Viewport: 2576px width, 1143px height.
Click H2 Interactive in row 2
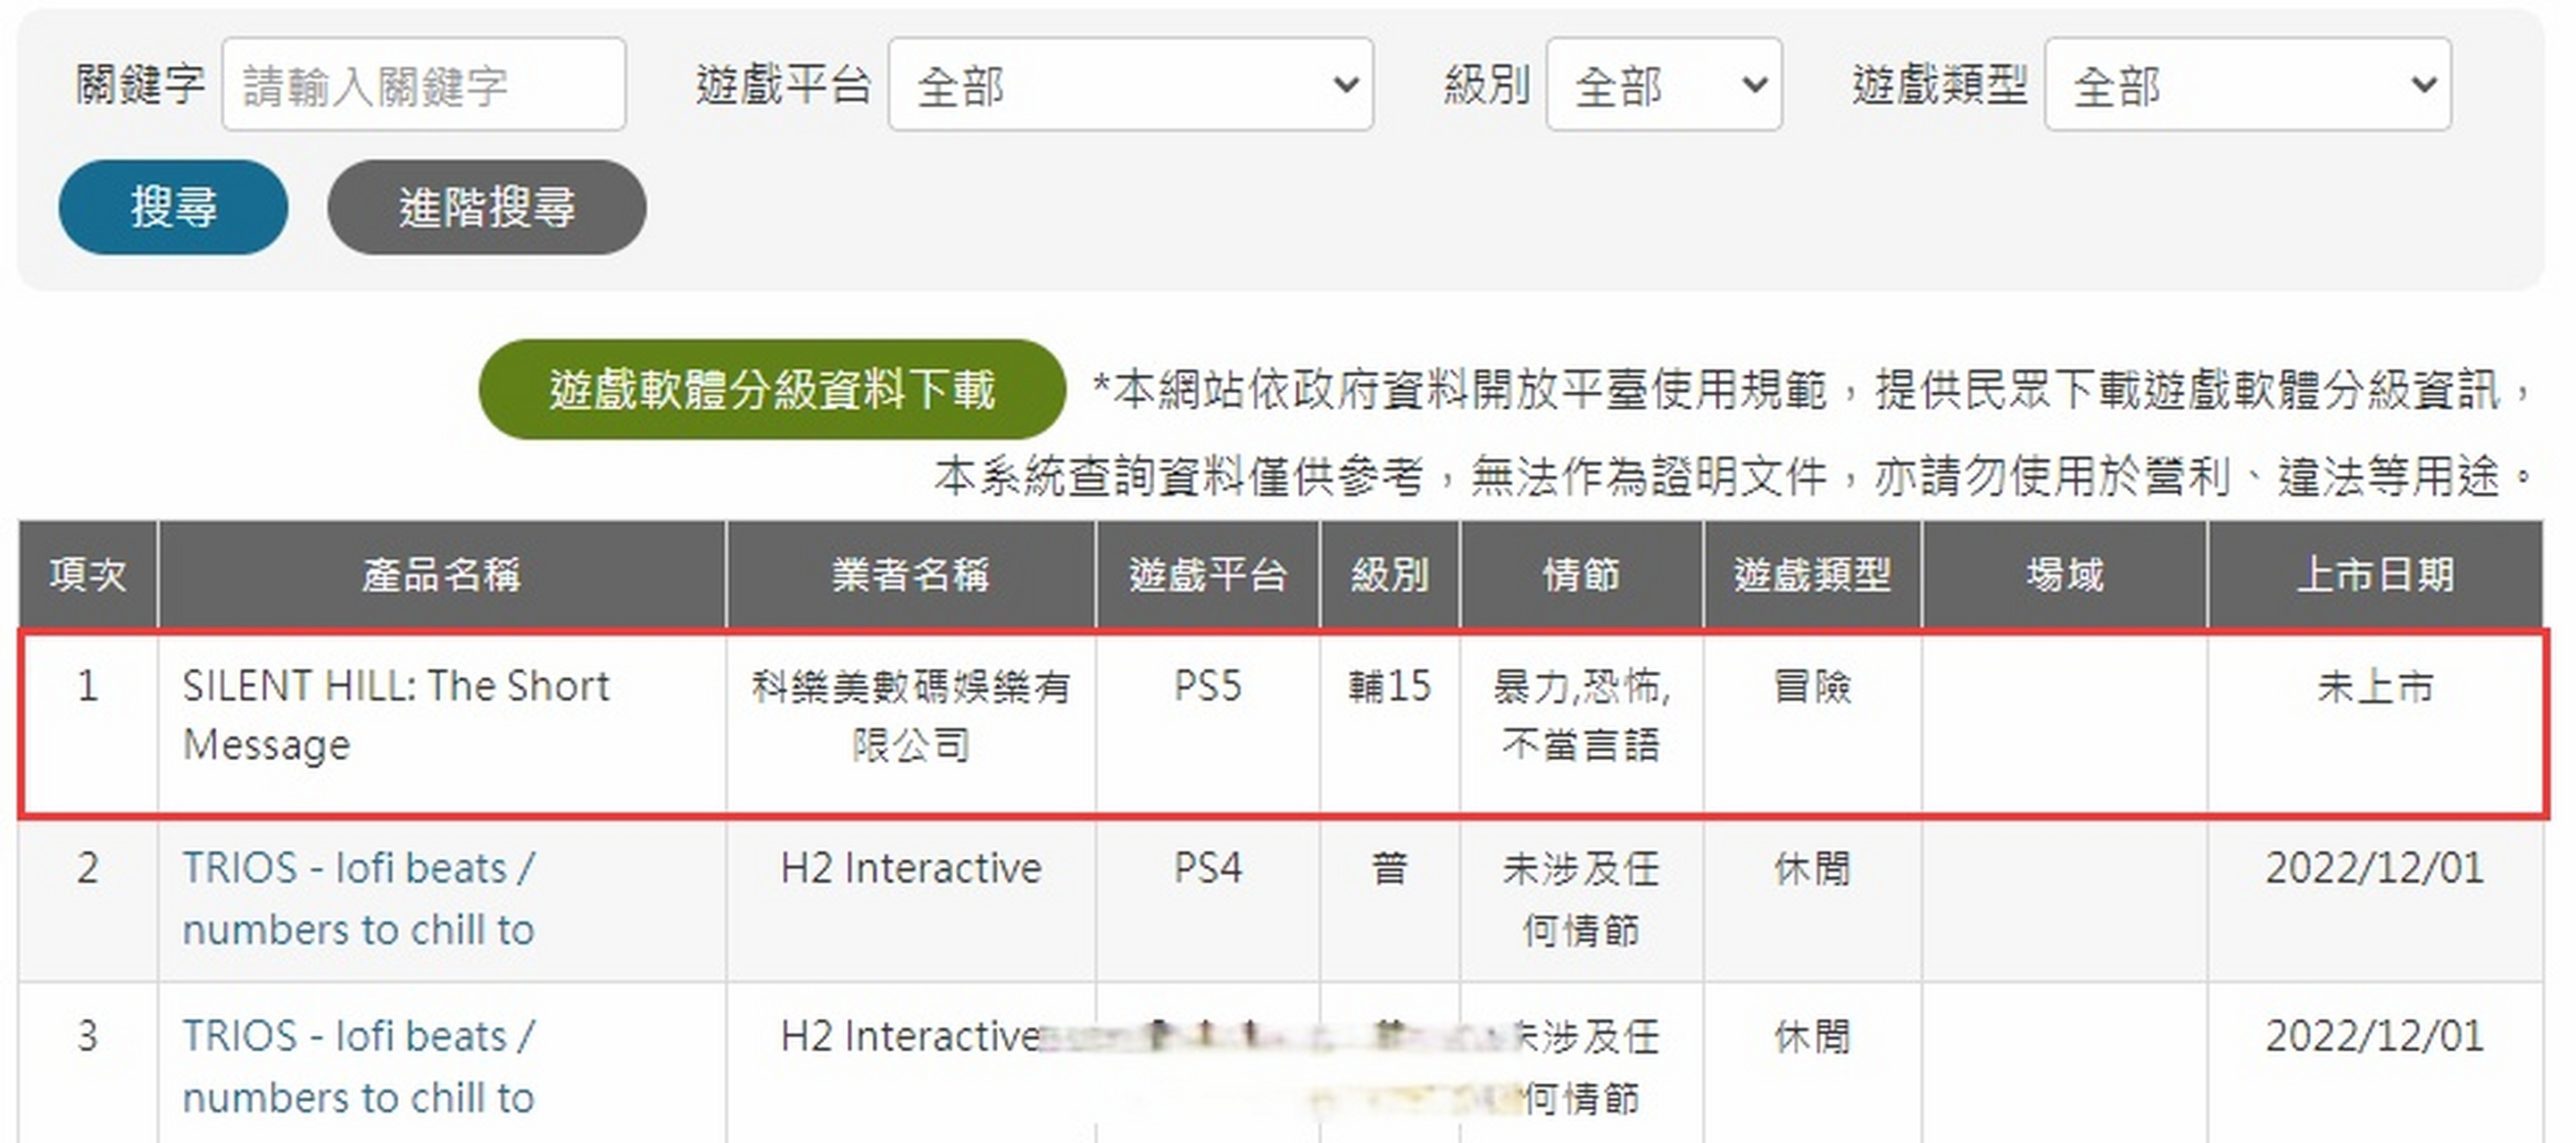pyautogui.click(x=910, y=868)
